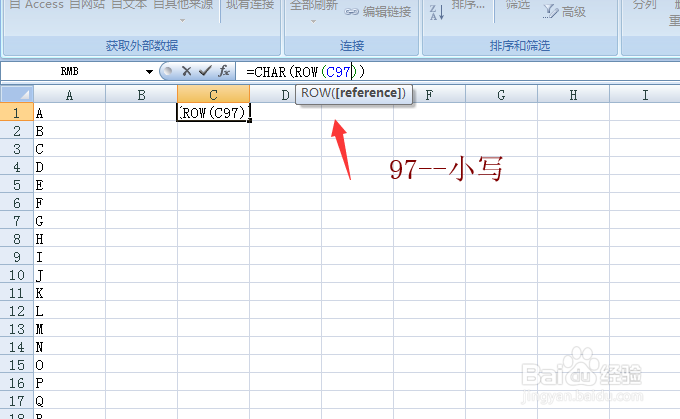The height and width of the screenshot is (419, 680).
Task: Expand Refresh All (全部刷新) dropdown arrow
Action: coord(314,21)
